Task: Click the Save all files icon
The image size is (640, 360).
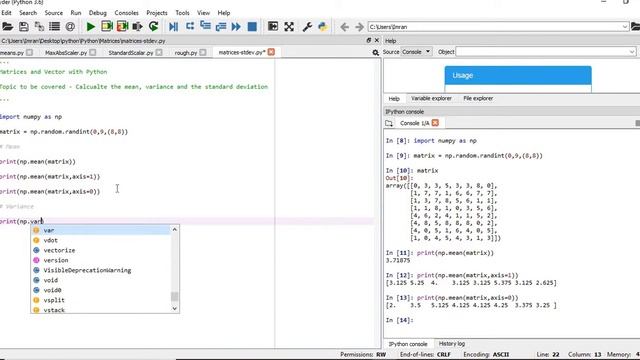Action: (39, 27)
